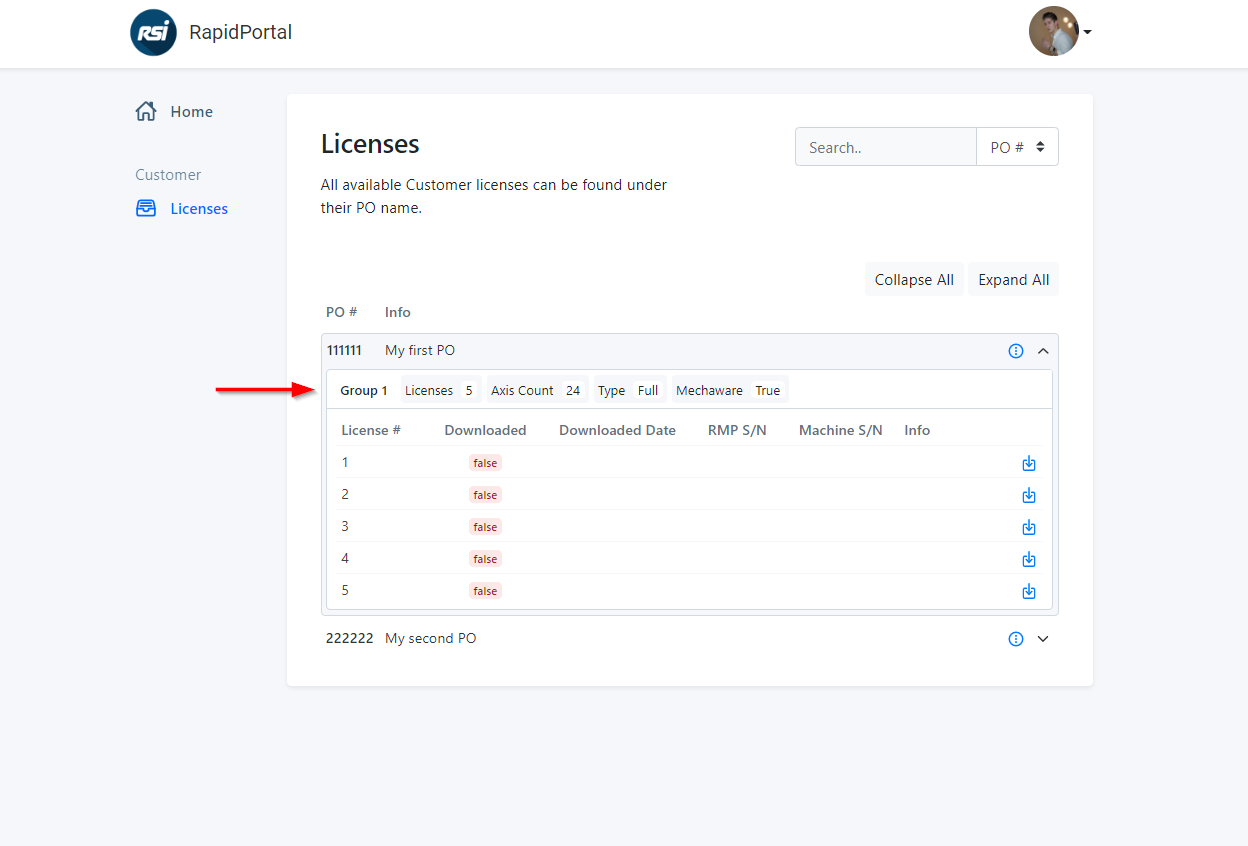The height and width of the screenshot is (846, 1248).
Task: Click the RapidPortal brand title
Action: click(241, 32)
